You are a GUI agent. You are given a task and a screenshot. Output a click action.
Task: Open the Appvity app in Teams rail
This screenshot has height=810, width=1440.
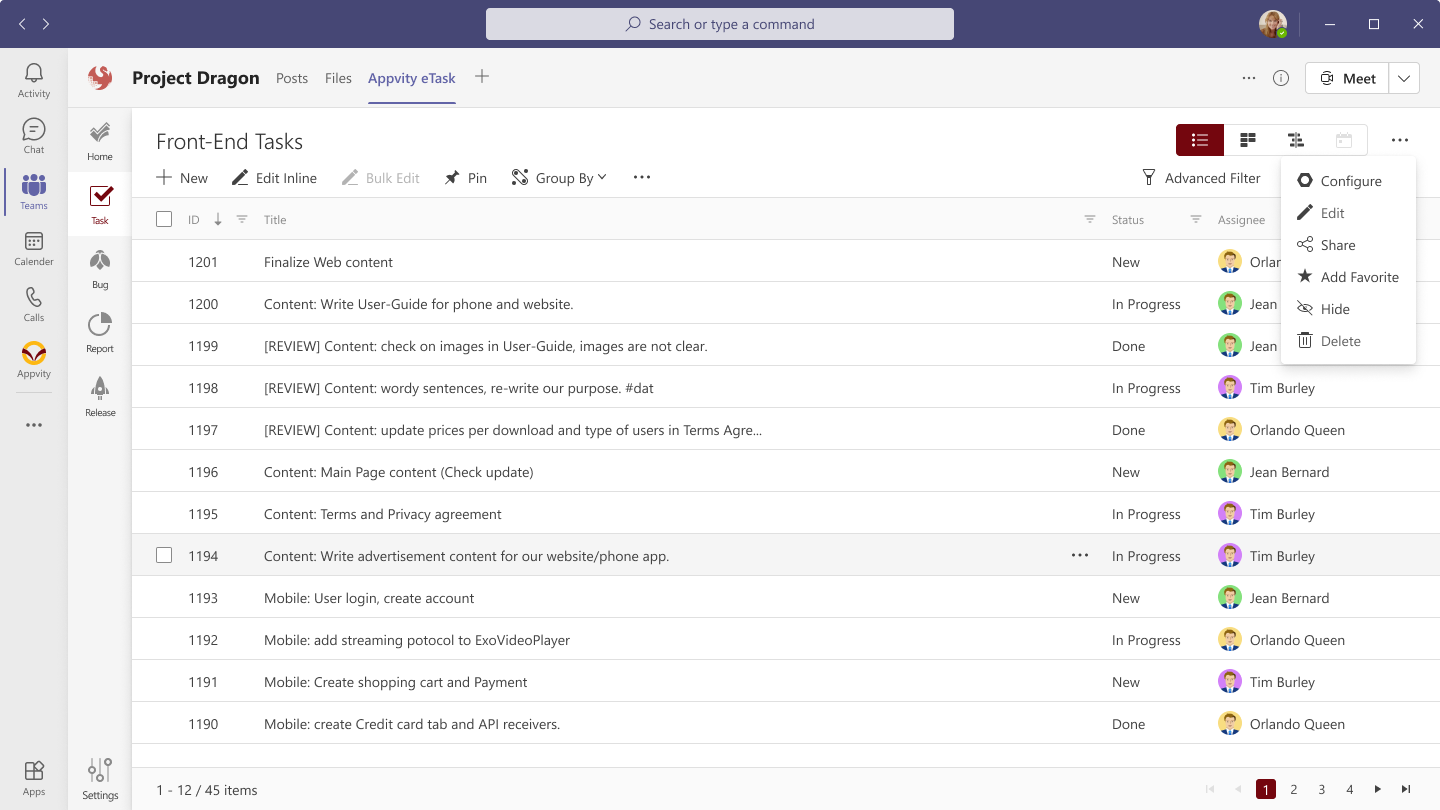[x=34, y=360]
